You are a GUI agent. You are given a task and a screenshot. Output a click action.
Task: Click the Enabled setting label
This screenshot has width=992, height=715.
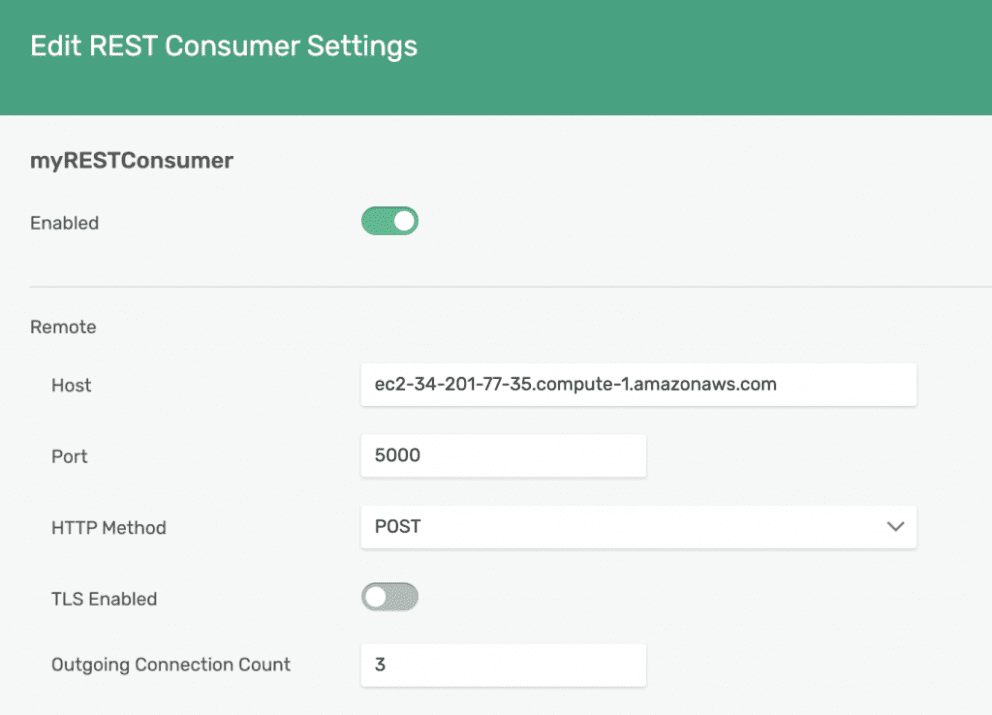coord(64,222)
